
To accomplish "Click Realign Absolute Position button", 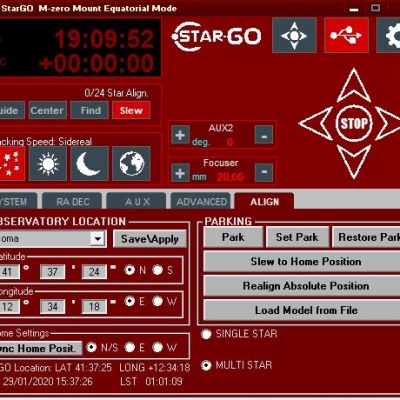I will coord(302,286).
